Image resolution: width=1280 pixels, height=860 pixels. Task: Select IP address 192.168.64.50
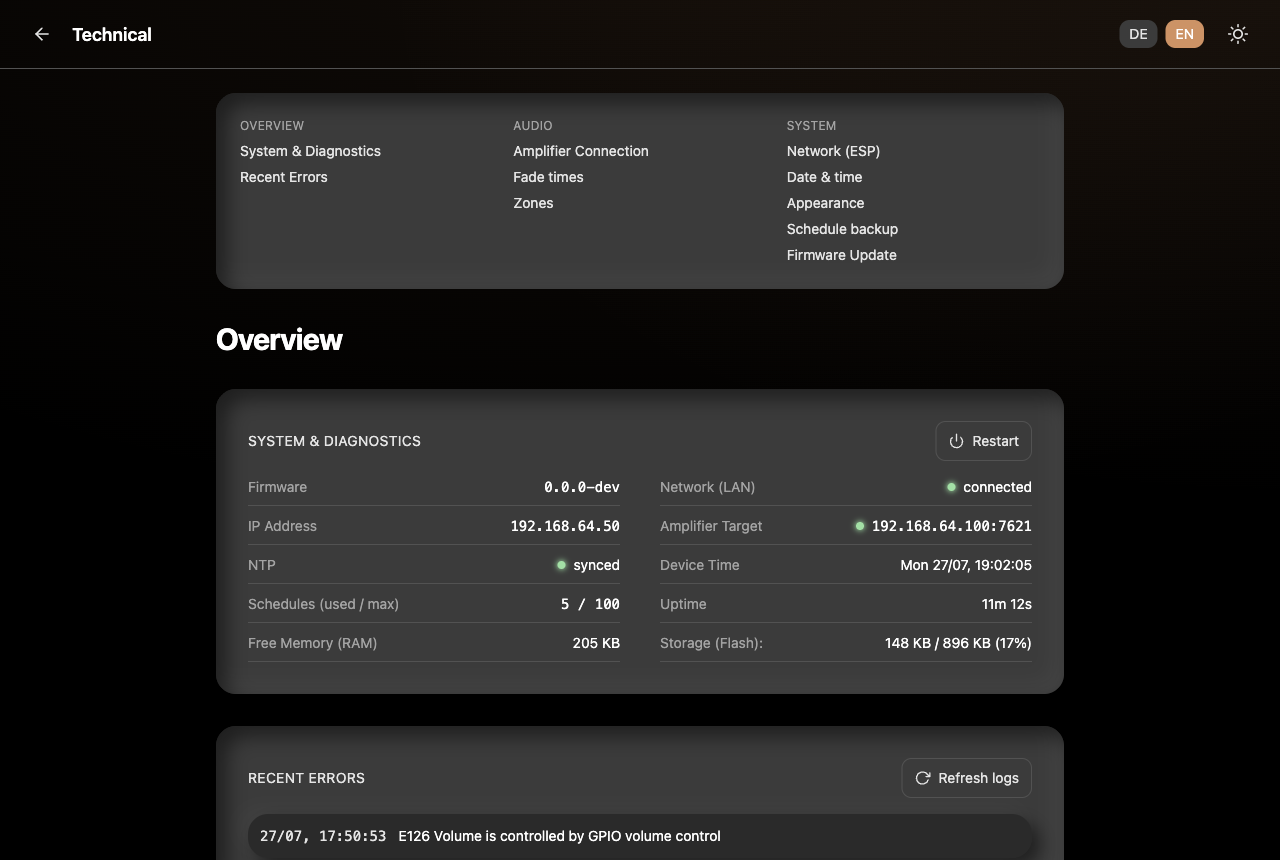click(x=565, y=526)
